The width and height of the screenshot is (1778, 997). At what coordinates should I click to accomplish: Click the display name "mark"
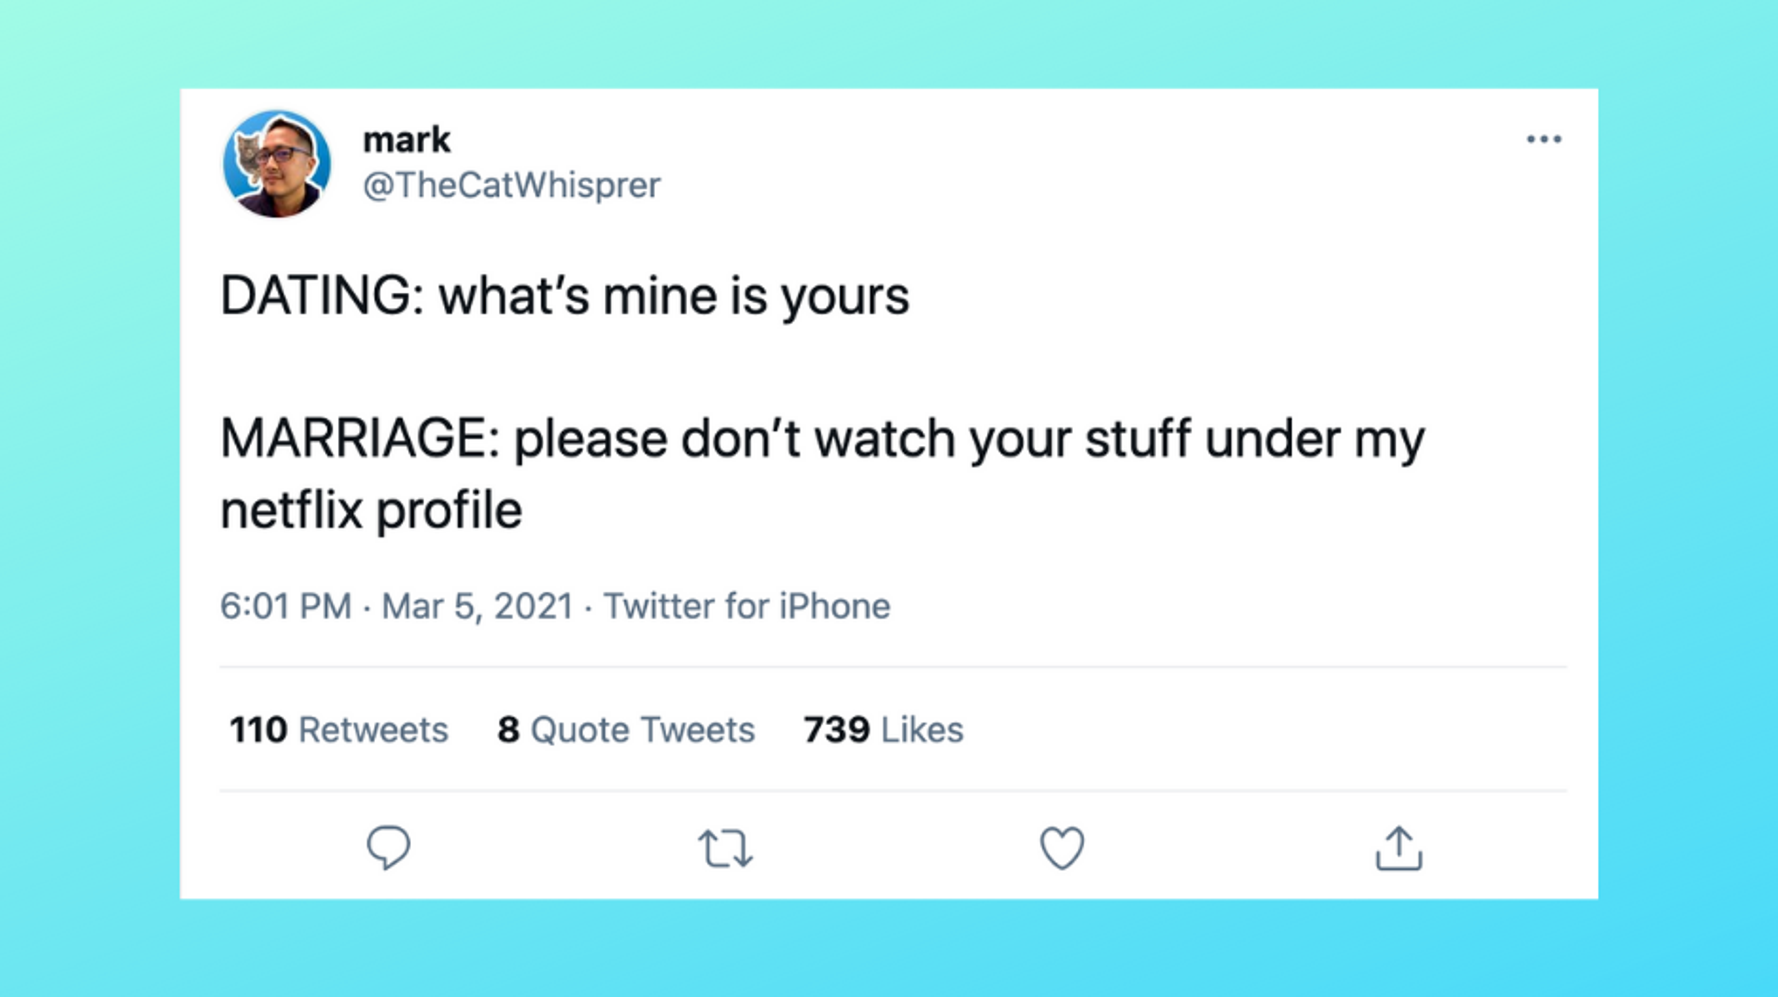pos(406,140)
